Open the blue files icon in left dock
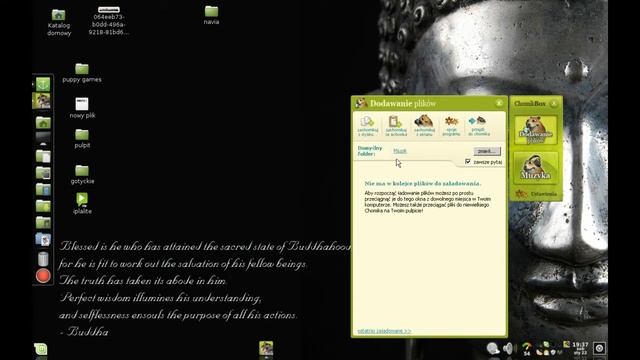 tap(43, 239)
